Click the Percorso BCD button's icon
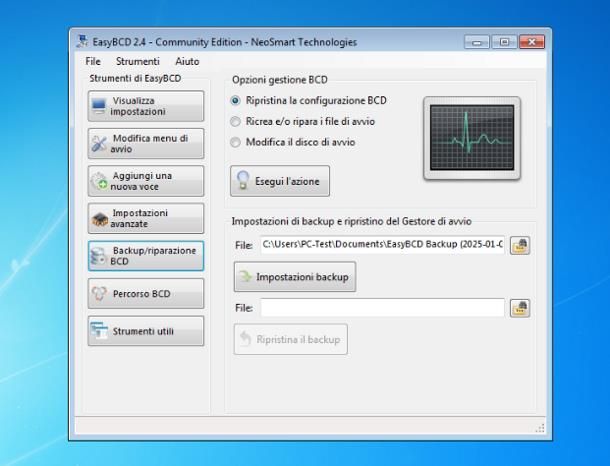The width and height of the screenshot is (610, 466). pyautogui.click(x=99, y=294)
